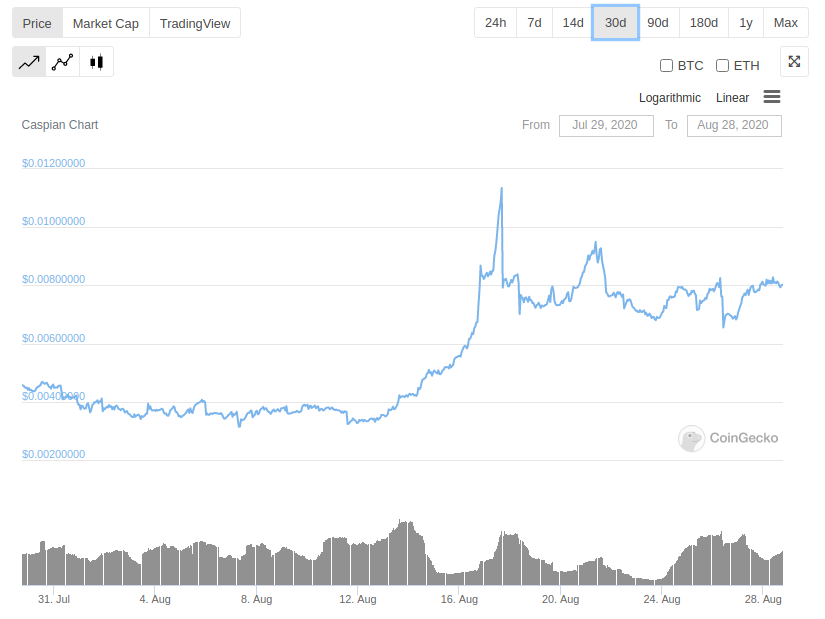Select the candlestick chart icon
The height and width of the screenshot is (619, 825).
click(96, 62)
